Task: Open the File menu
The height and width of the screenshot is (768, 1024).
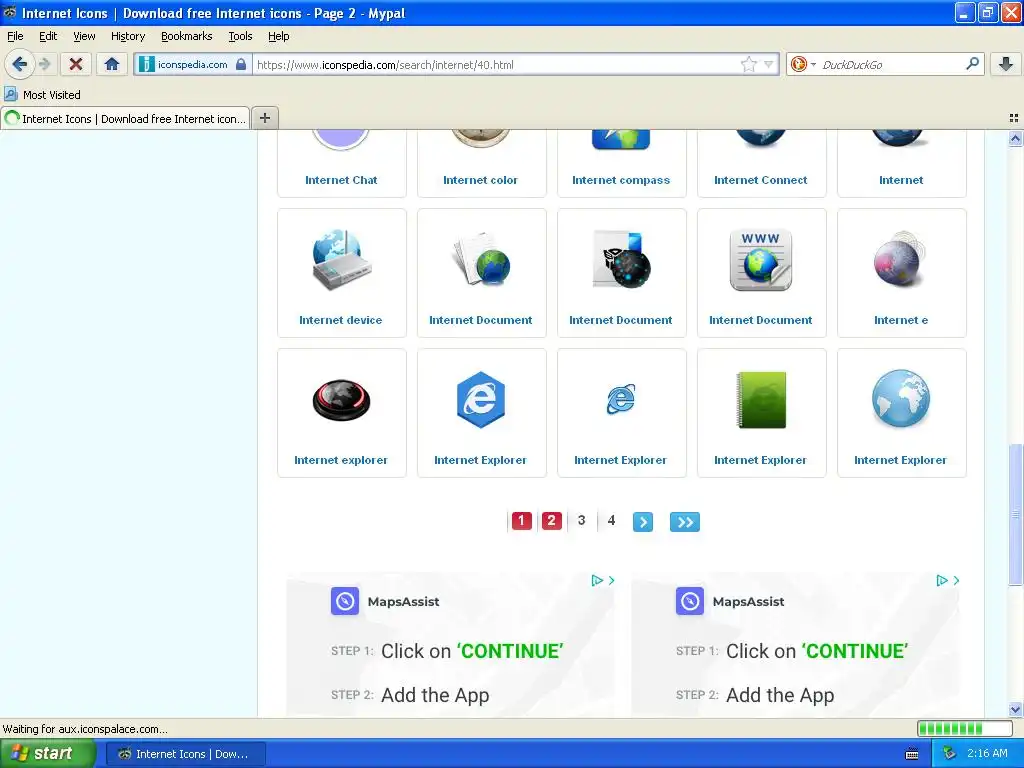Action: pyautogui.click(x=15, y=36)
